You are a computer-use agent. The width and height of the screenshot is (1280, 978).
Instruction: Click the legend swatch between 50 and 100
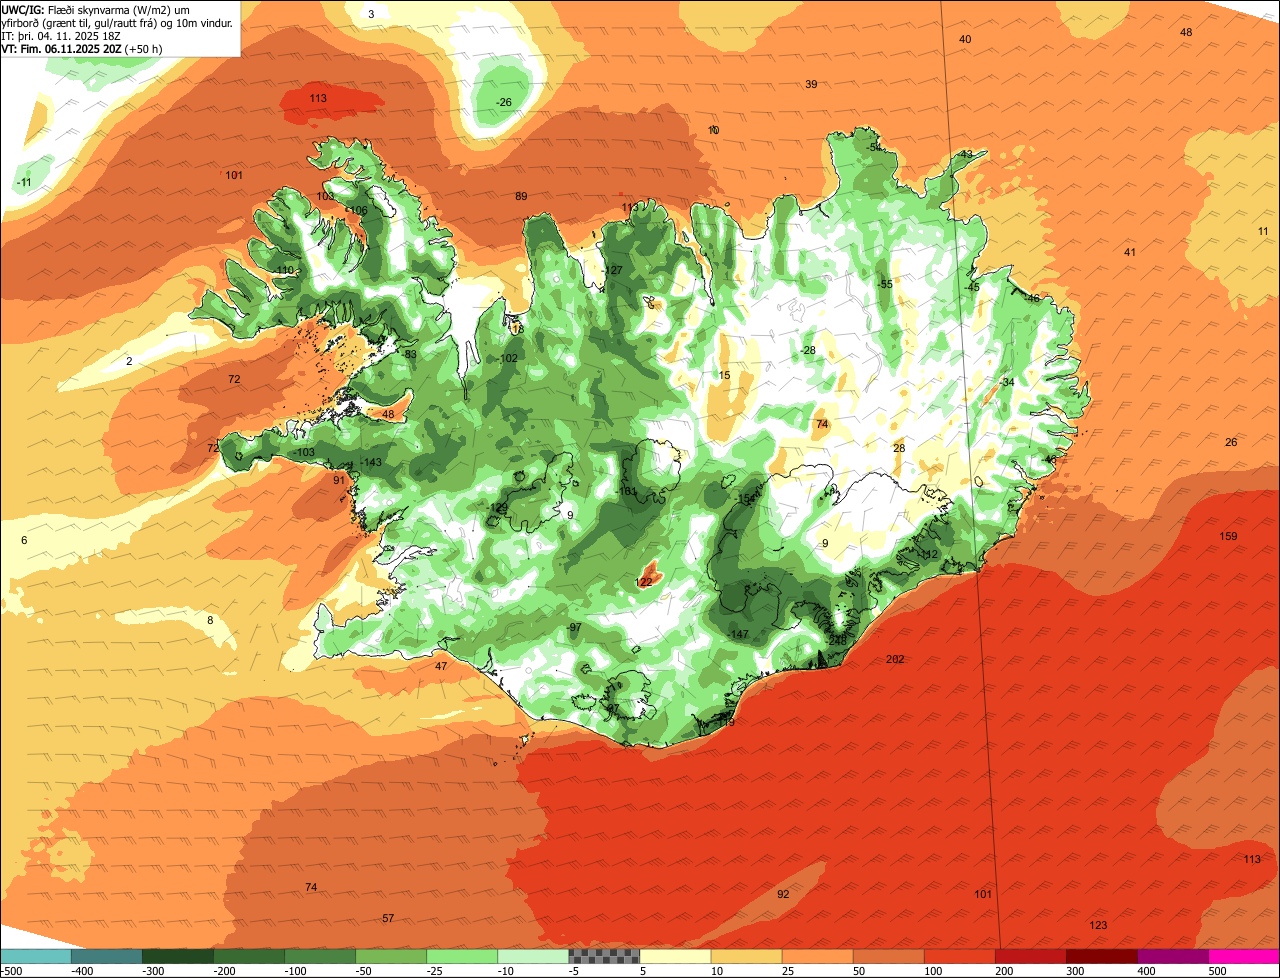coord(888,956)
